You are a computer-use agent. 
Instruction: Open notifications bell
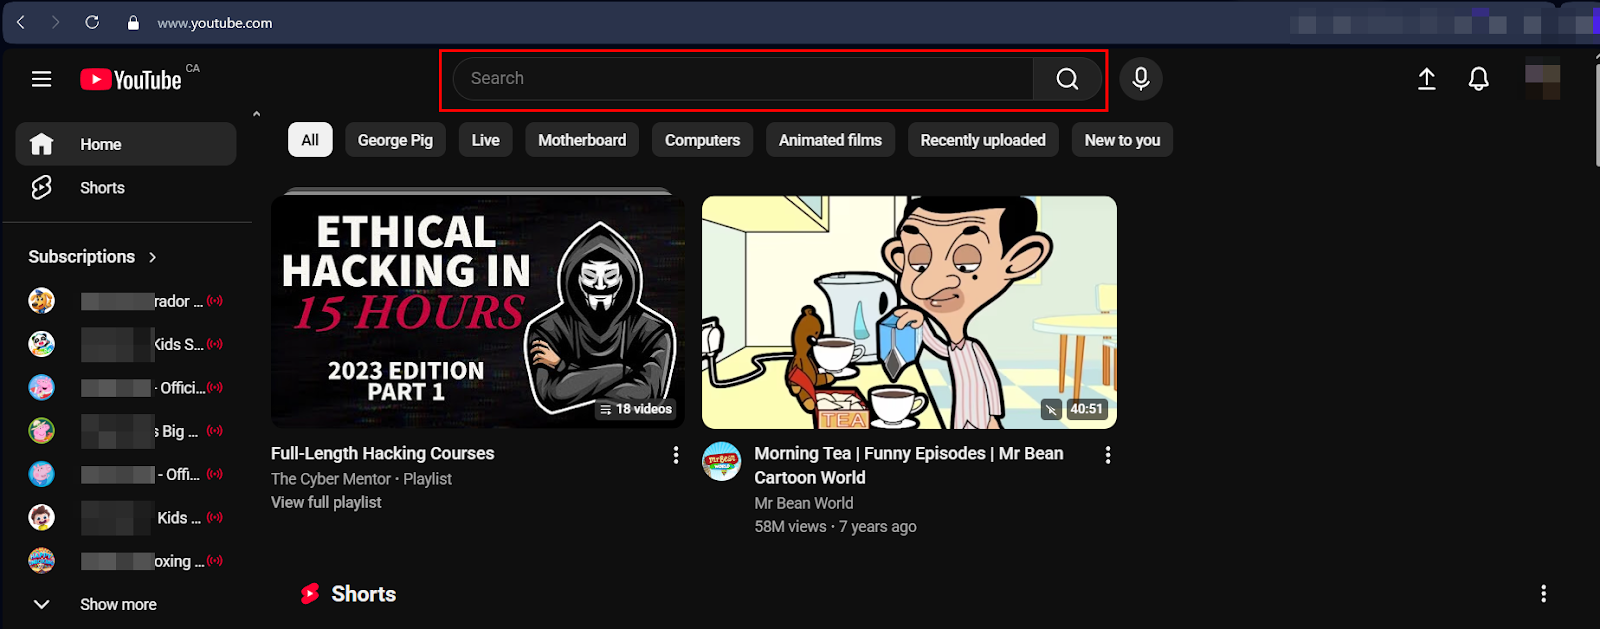point(1479,79)
